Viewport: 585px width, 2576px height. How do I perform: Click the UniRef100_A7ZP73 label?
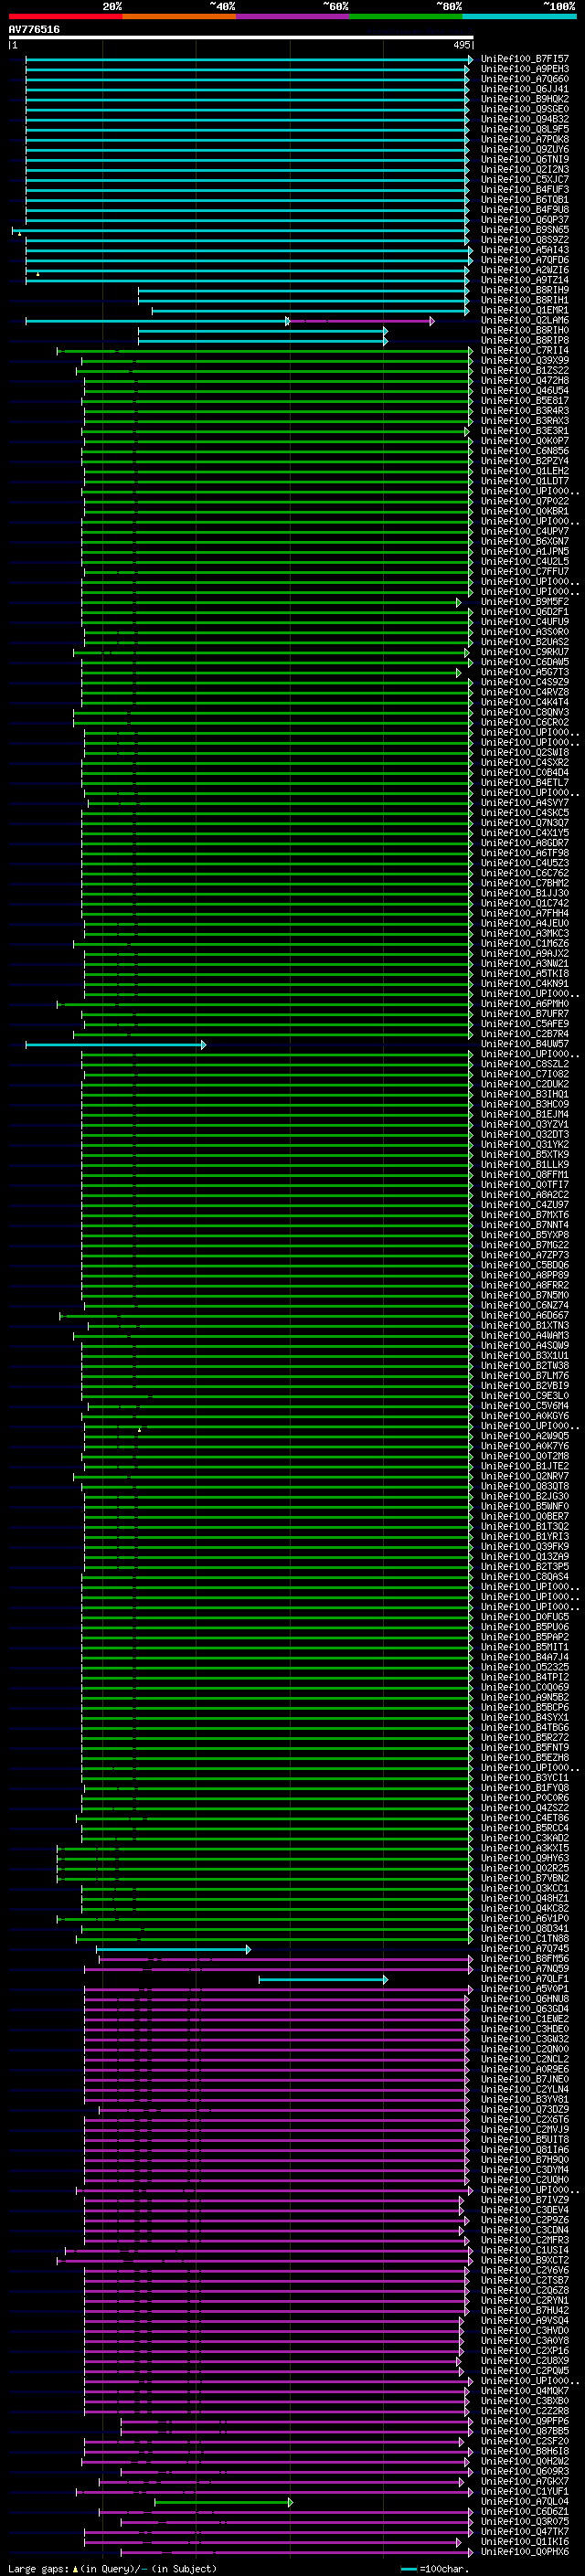click(x=524, y=1256)
